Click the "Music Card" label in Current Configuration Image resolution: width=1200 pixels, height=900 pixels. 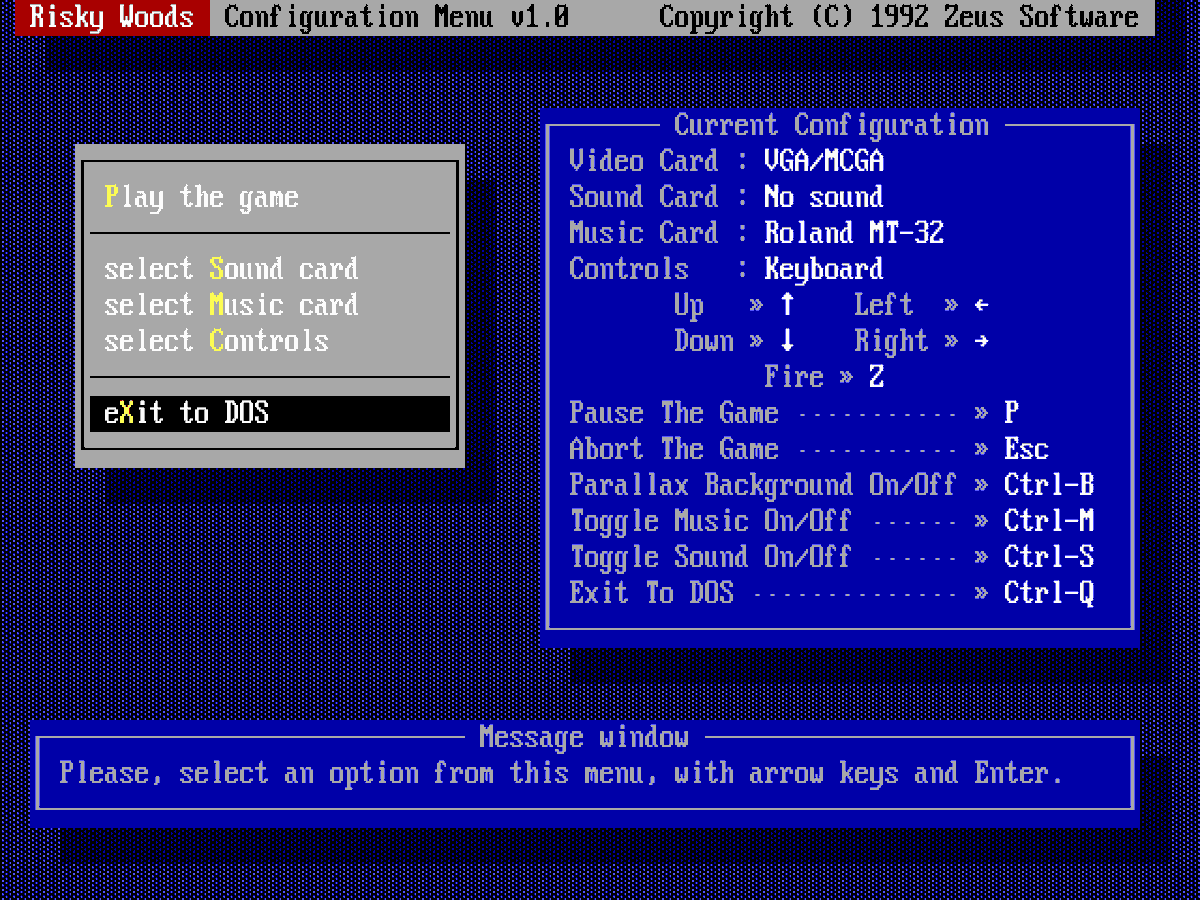644,233
